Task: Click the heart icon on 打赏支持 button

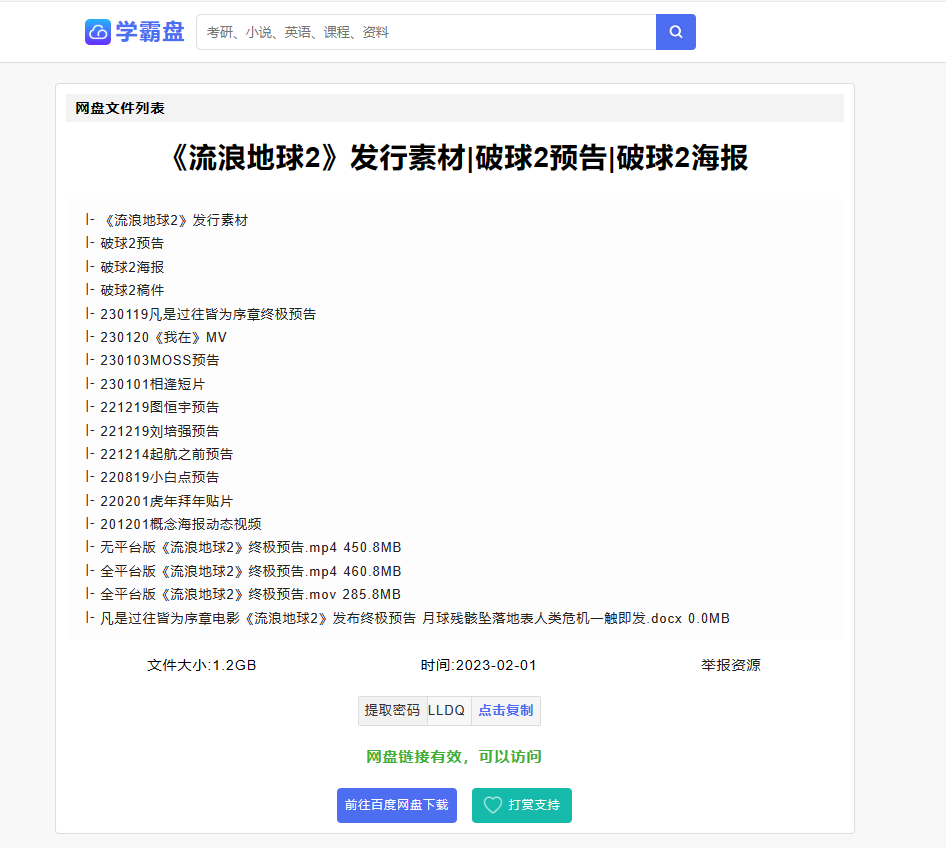Action: 492,805
